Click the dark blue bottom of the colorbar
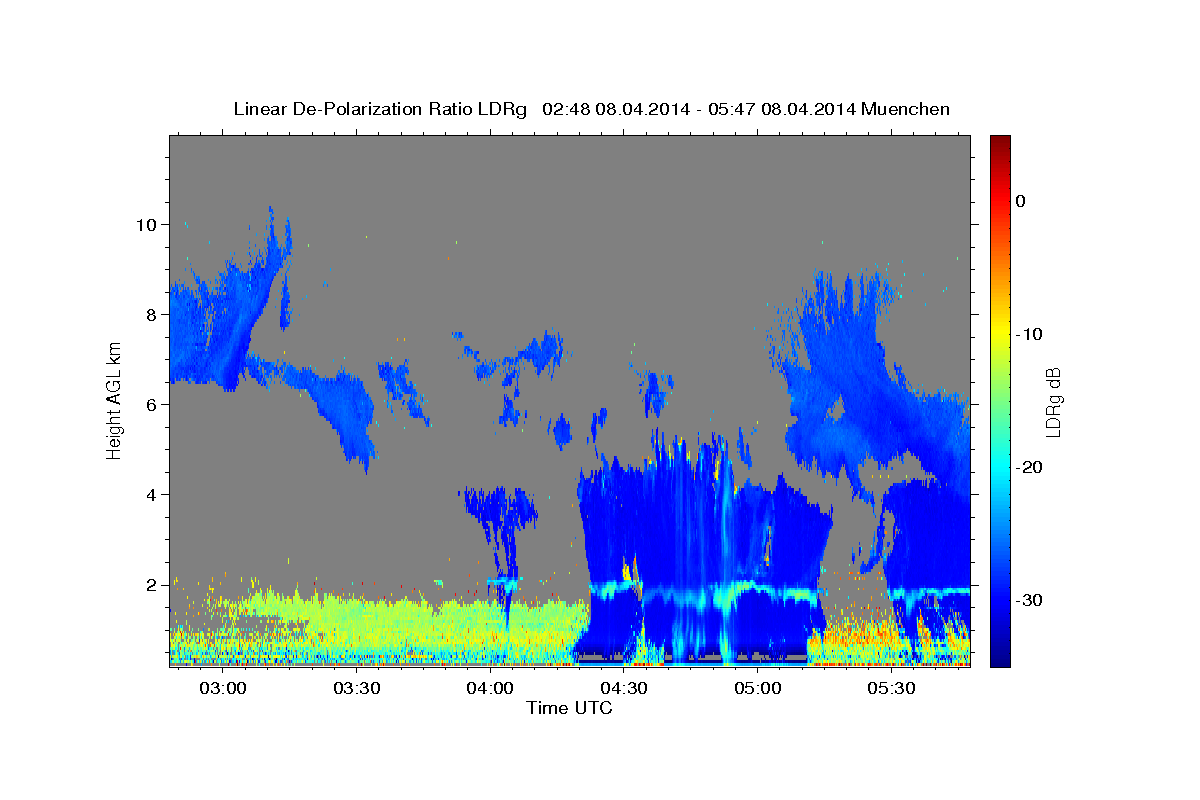The image size is (1200, 800). pos(1000,655)
